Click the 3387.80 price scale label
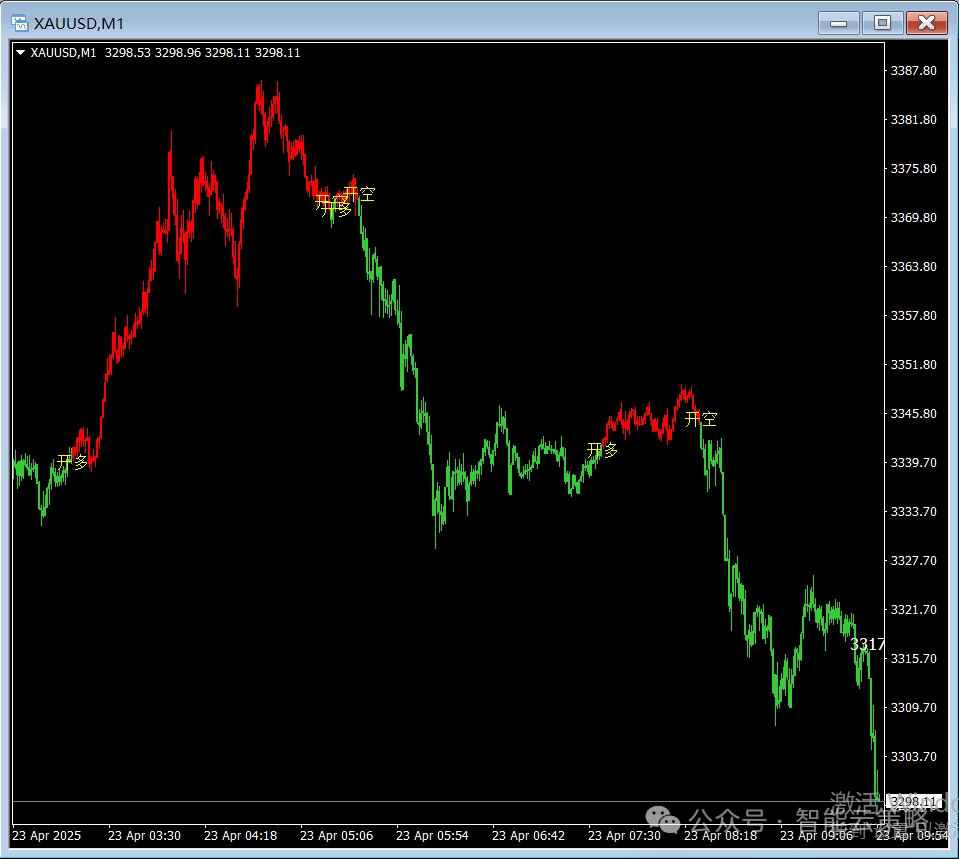Viewport: 959px width, 859px height. 913,71
